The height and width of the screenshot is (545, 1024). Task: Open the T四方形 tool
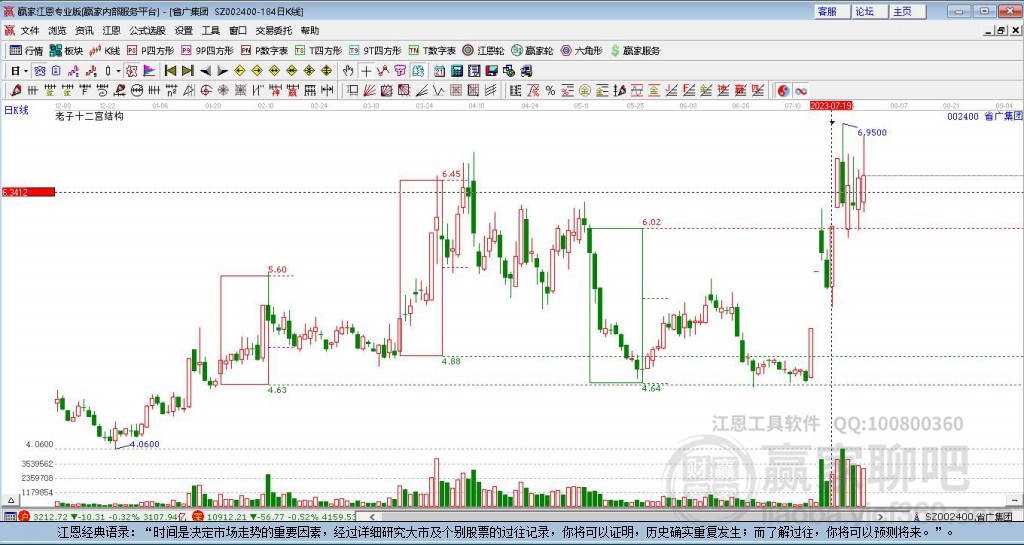(x=318, y=50)
